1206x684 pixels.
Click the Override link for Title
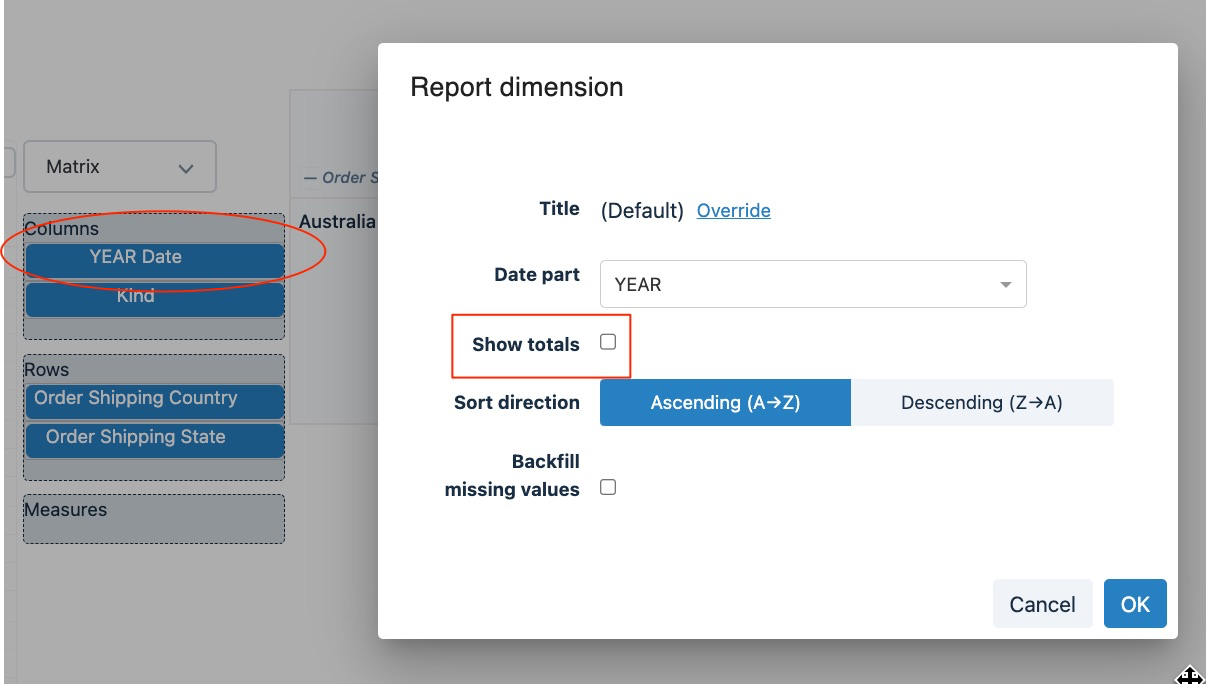tap(733, 210)
